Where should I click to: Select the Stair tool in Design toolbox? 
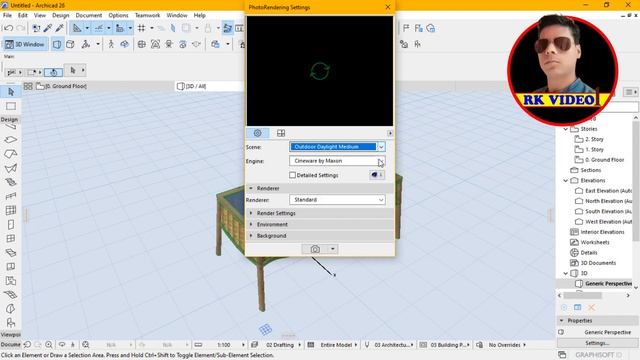click(x=11, y=182)
